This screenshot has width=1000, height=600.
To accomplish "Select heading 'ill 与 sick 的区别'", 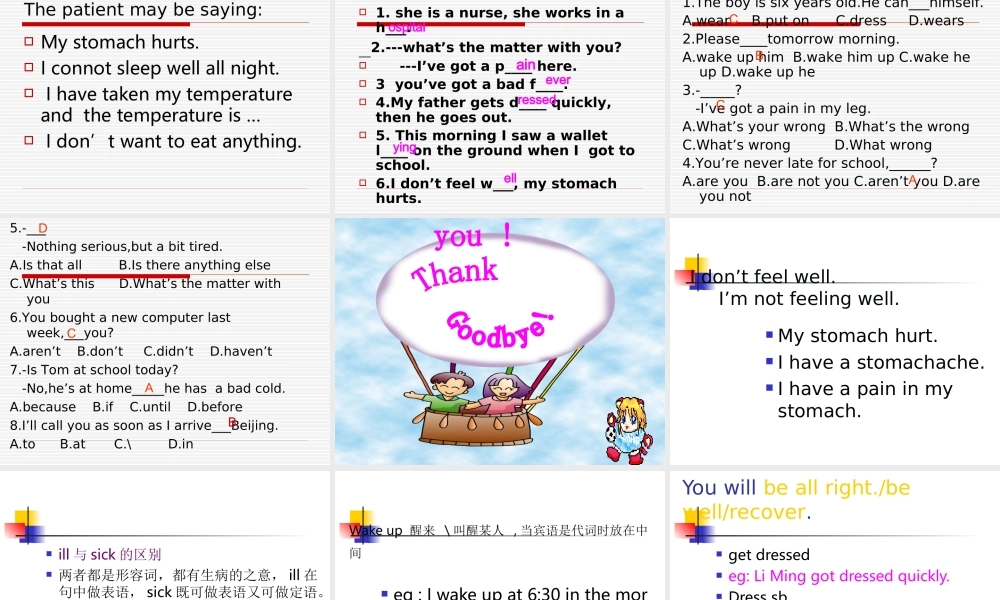I will point(110,554).
